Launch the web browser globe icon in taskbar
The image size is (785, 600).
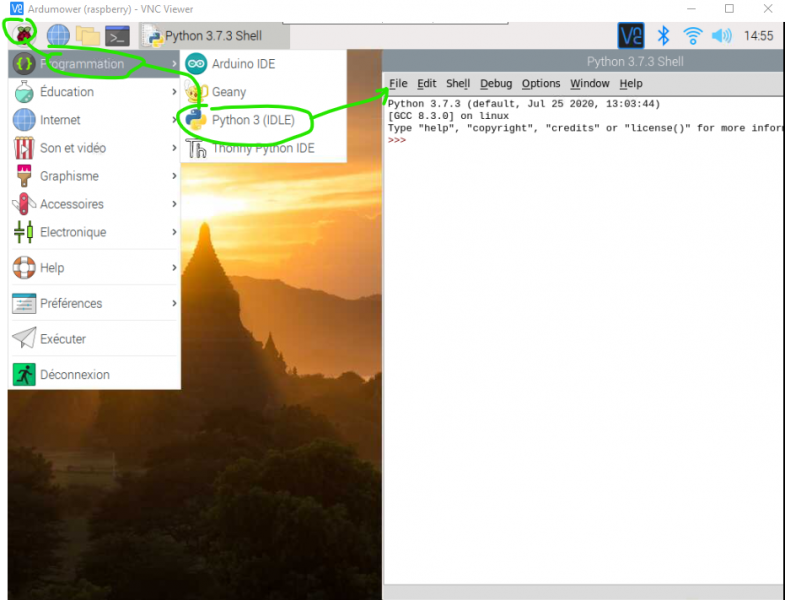[x=58, y=36]
